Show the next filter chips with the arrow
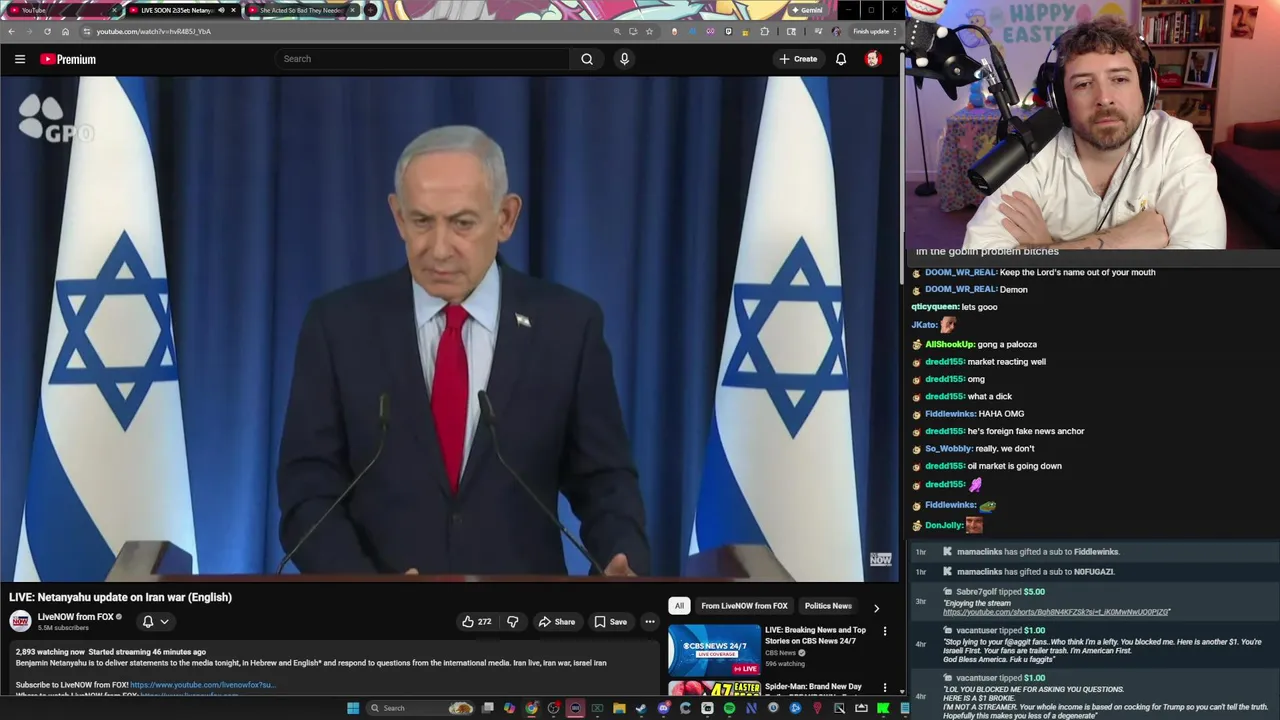 point(876,607)
